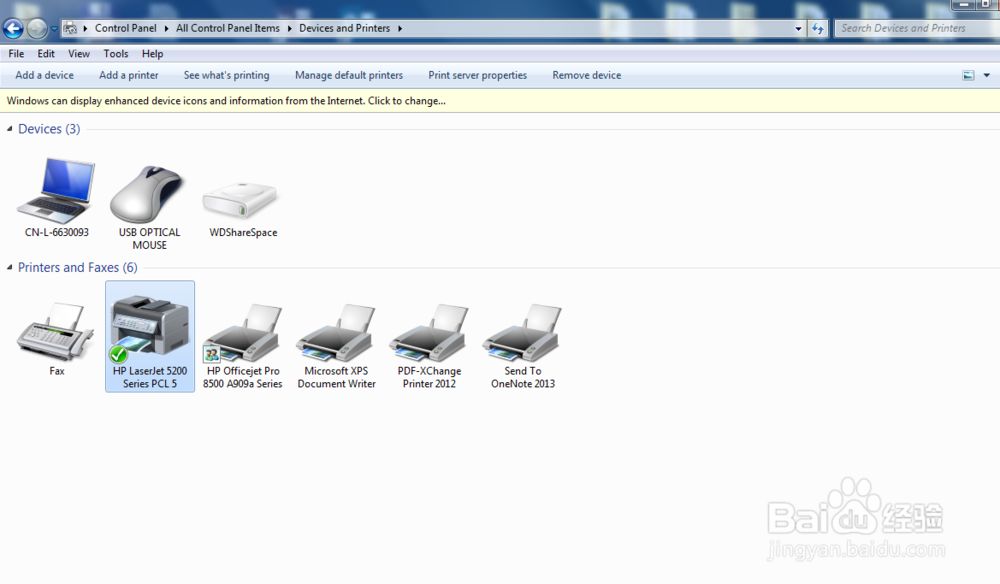Click Print server properties
Image resolution: width=1000 pixels, height=584 pixels.
tap(478, 75)
